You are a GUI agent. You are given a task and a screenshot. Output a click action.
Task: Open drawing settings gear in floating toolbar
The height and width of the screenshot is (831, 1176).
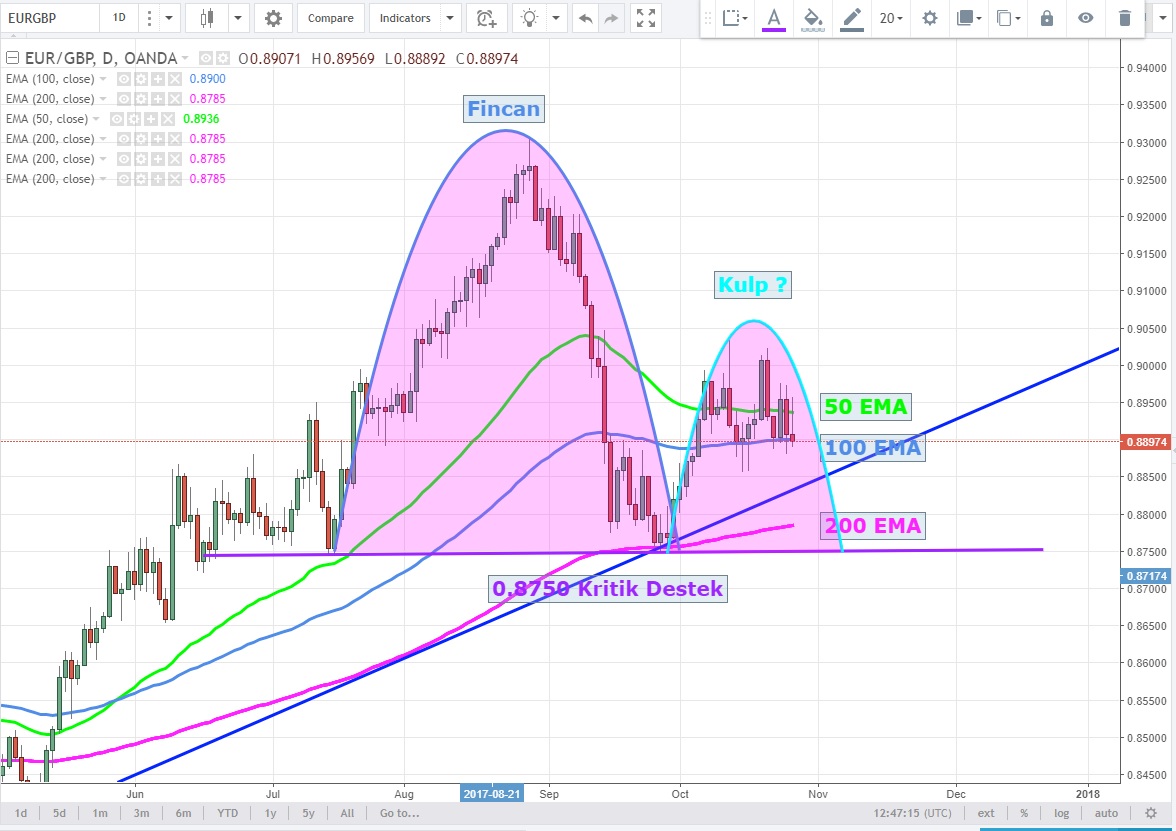pyautogui.click(x=930, y=18)
